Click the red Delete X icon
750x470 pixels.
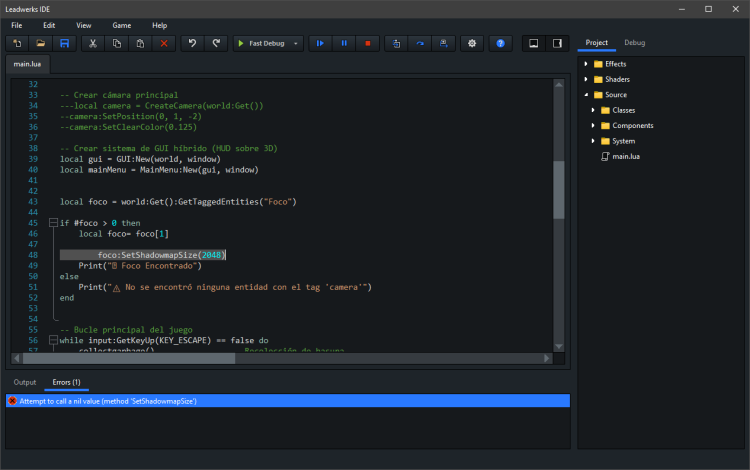pyautogui.click(x=164, y=44)
